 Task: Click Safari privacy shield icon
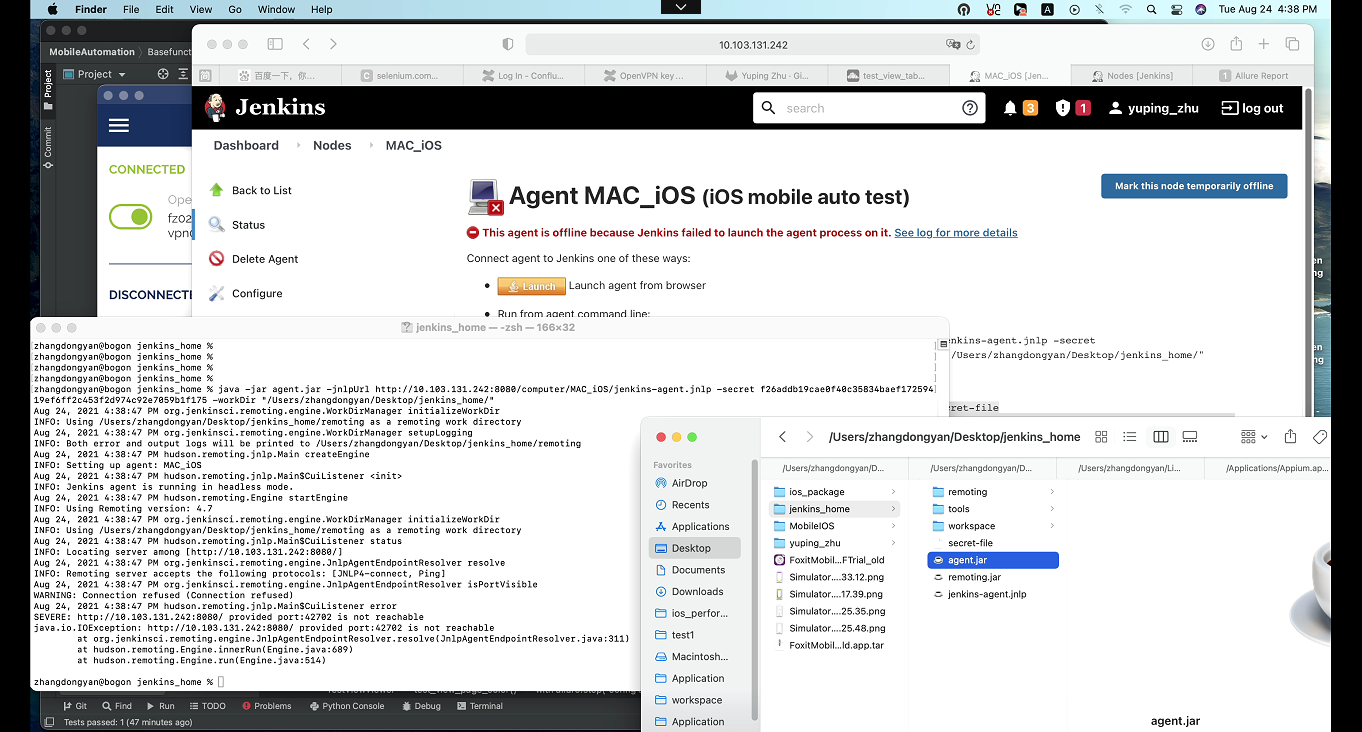[x=508, y=44]
